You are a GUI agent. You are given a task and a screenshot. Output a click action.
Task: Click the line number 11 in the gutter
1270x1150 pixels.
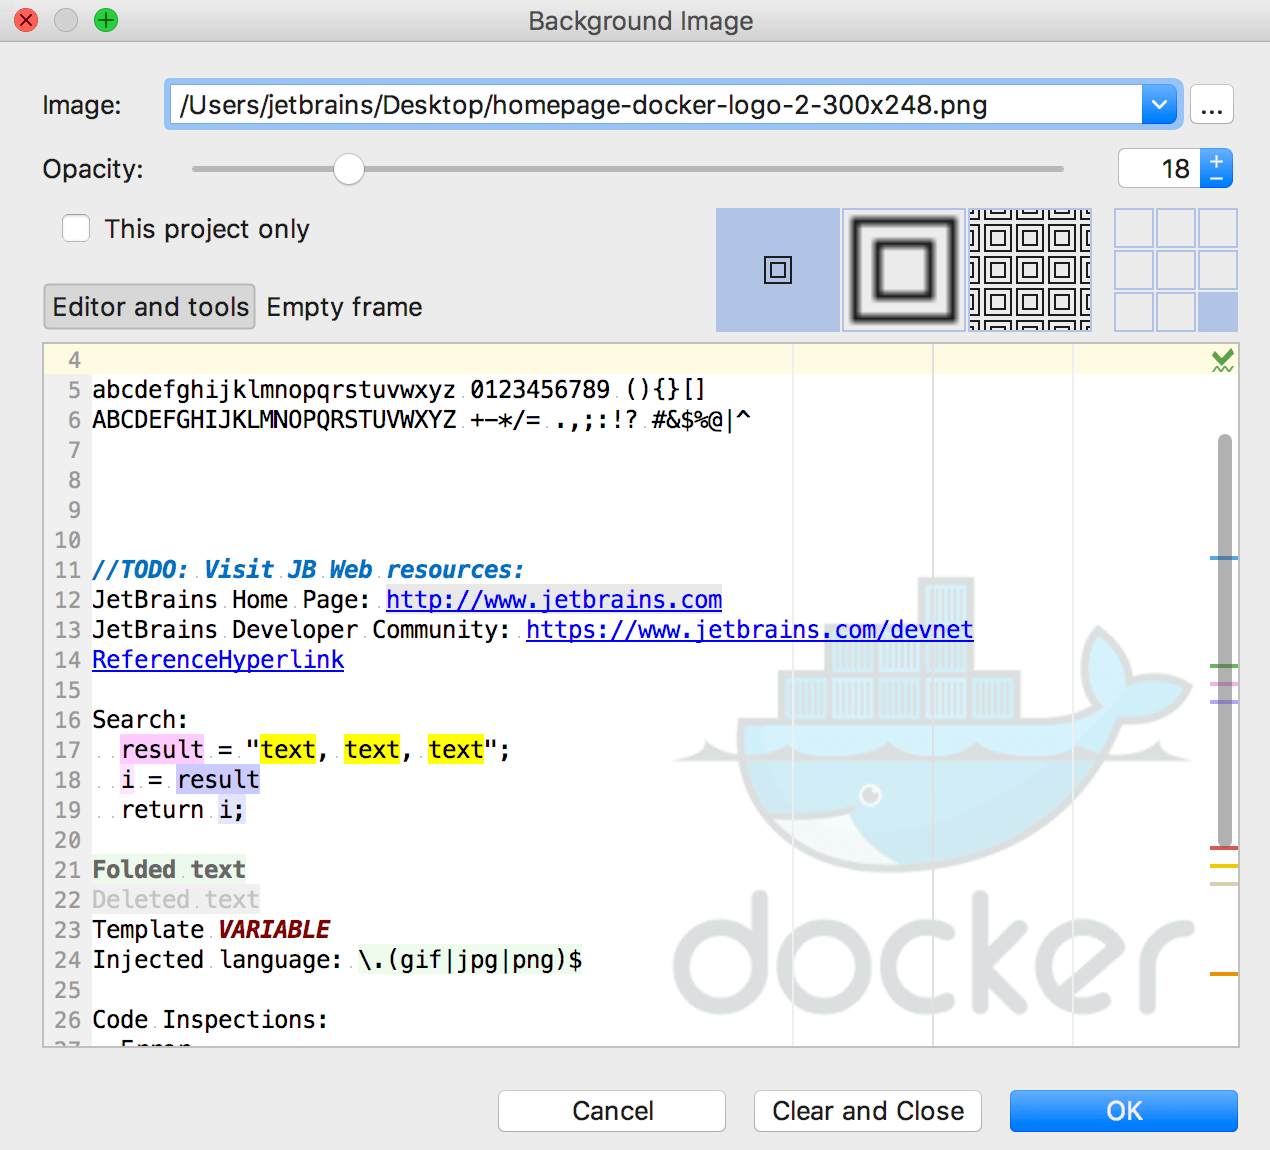point(67,570)
